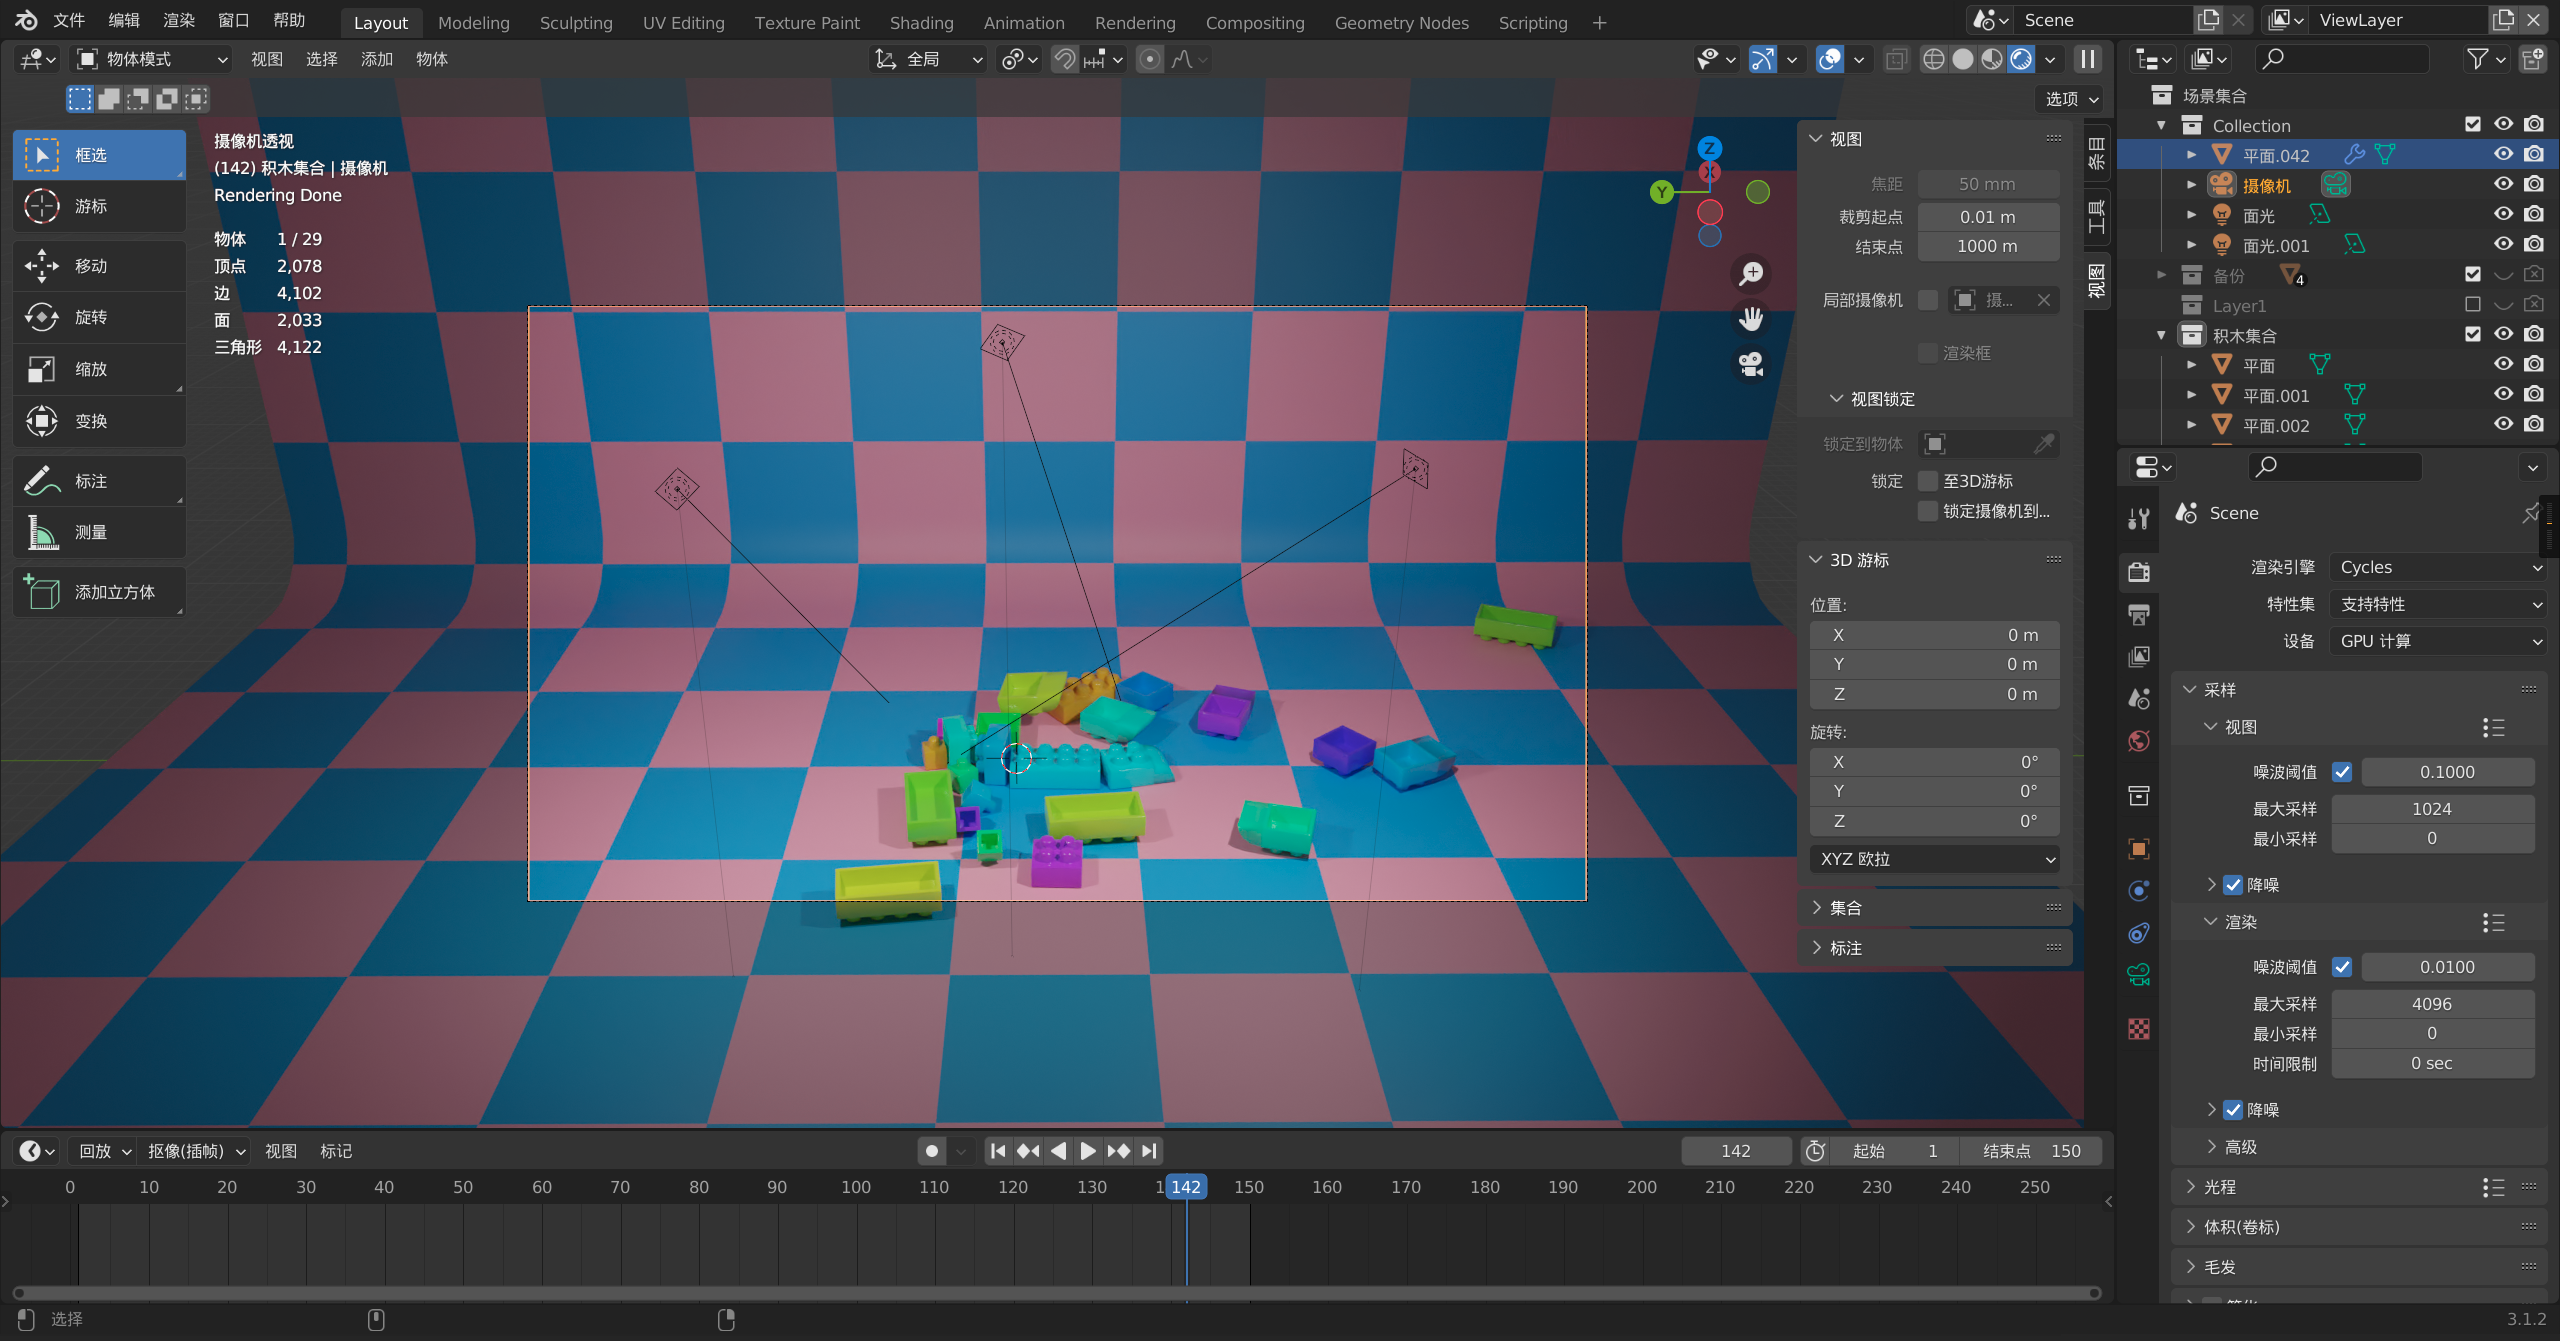The image size is (2560, 1341).
Task: Click the 最大采样 1024 field
Action: tap(2432, 809)
